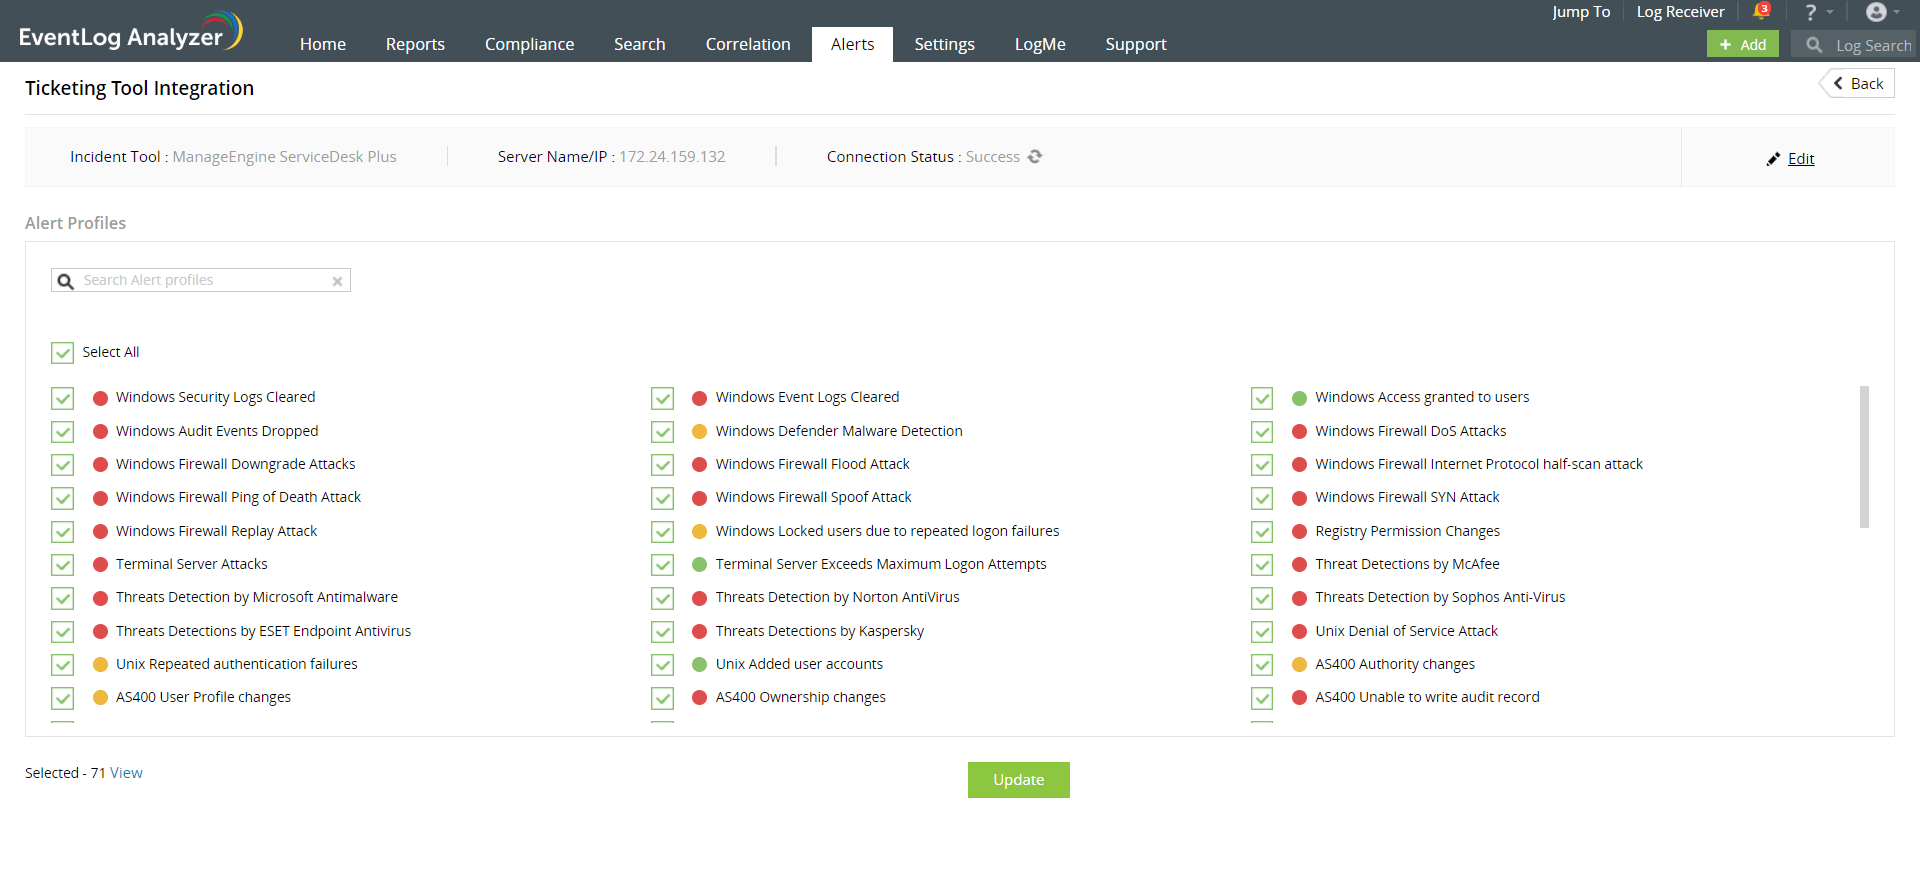Click Threats Detection by Sophos Anti-Virus label
Image resolution: width=1920 pixels, height=878 pixels.
pos(1440,597)
